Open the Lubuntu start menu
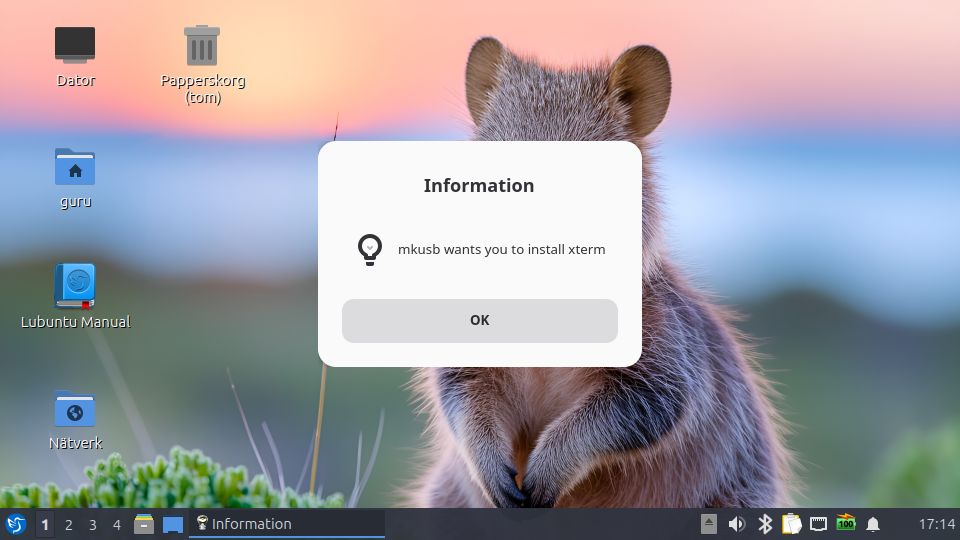The height and width of the screenshot is (540, 960). [16, 524]
